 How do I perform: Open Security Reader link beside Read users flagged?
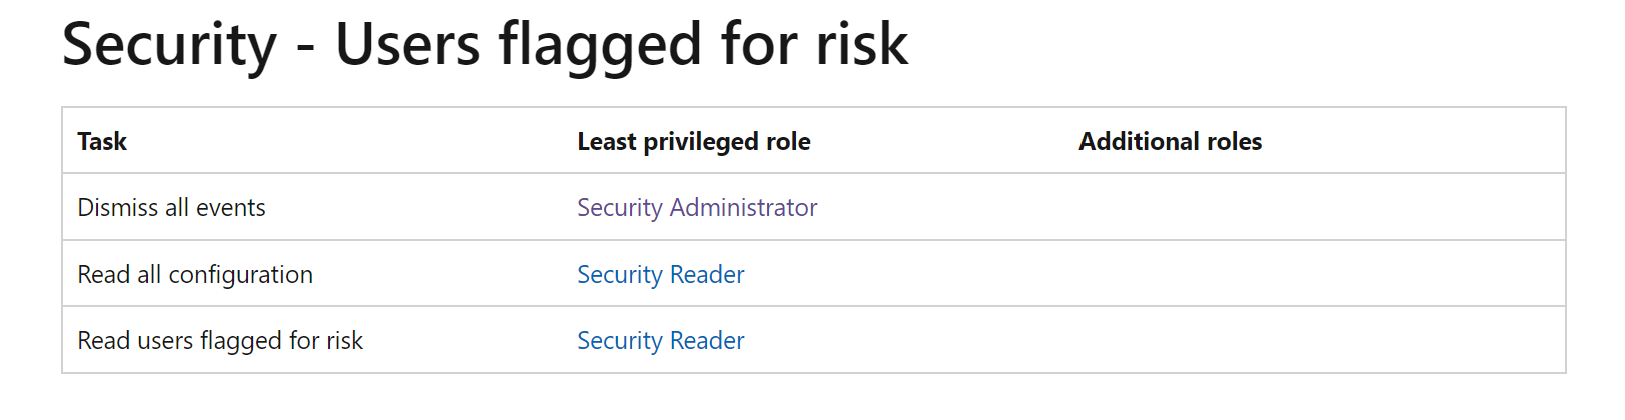(661, 340)
